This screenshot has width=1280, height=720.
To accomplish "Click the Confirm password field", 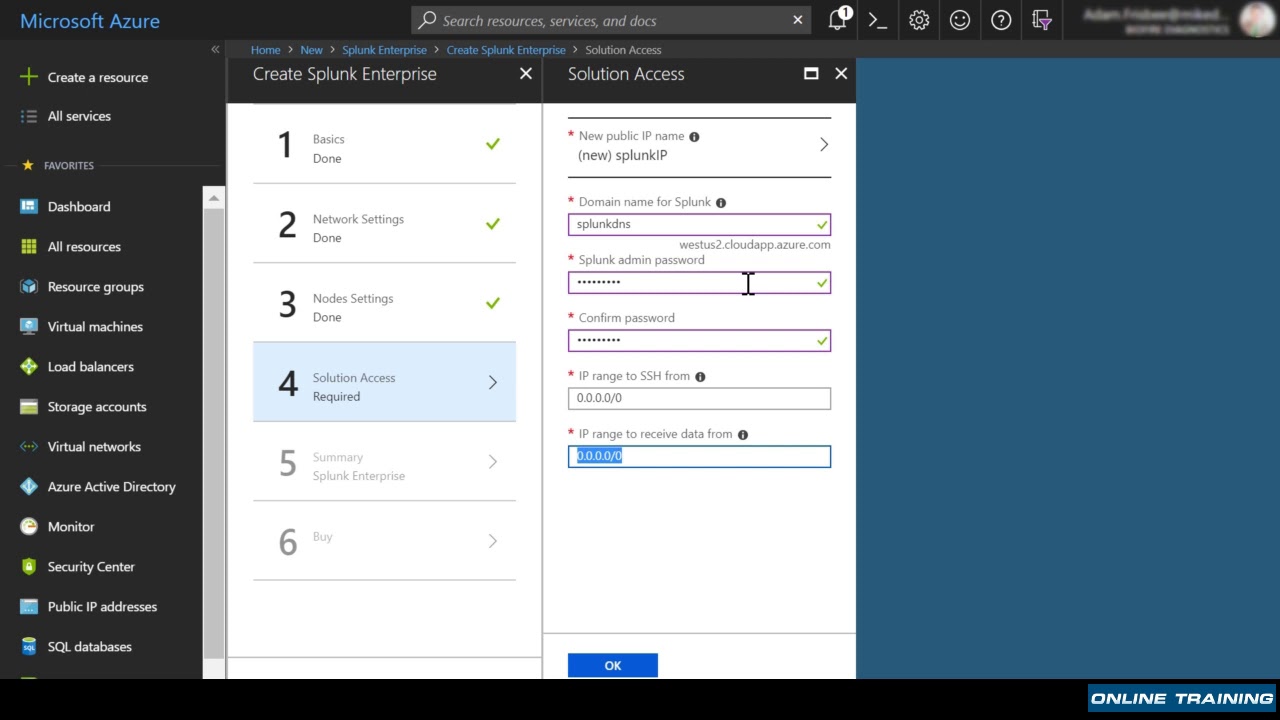I will pyautogui.click(x=699, y=340).
